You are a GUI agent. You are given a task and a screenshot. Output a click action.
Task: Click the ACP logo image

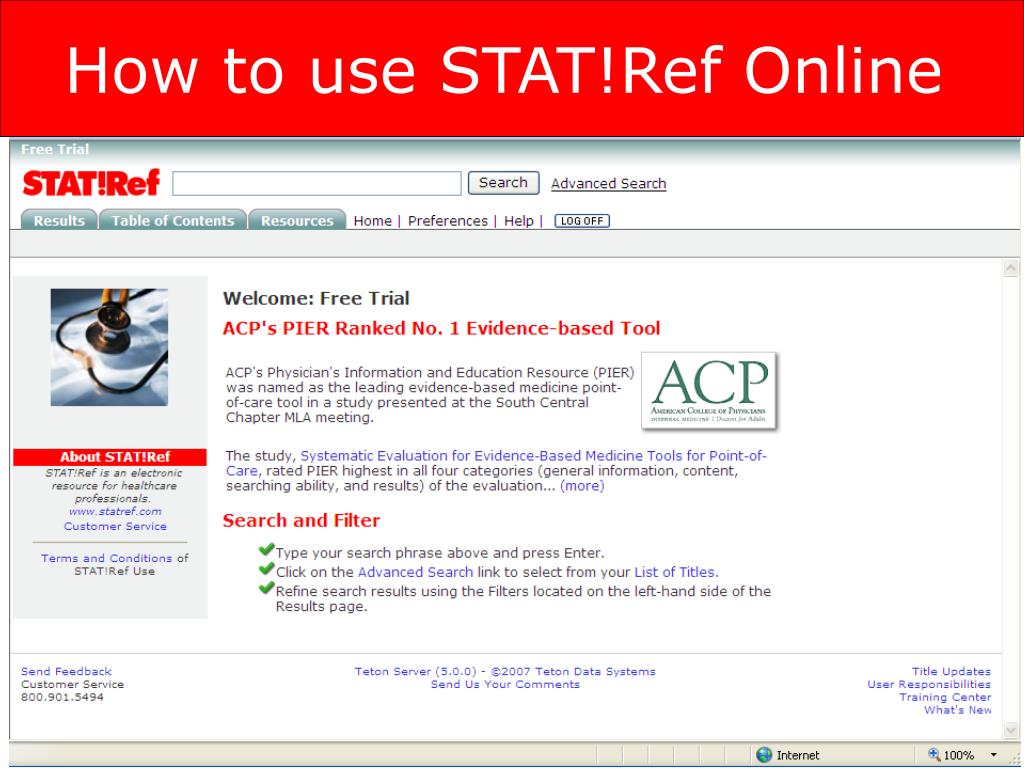(709, 391)
